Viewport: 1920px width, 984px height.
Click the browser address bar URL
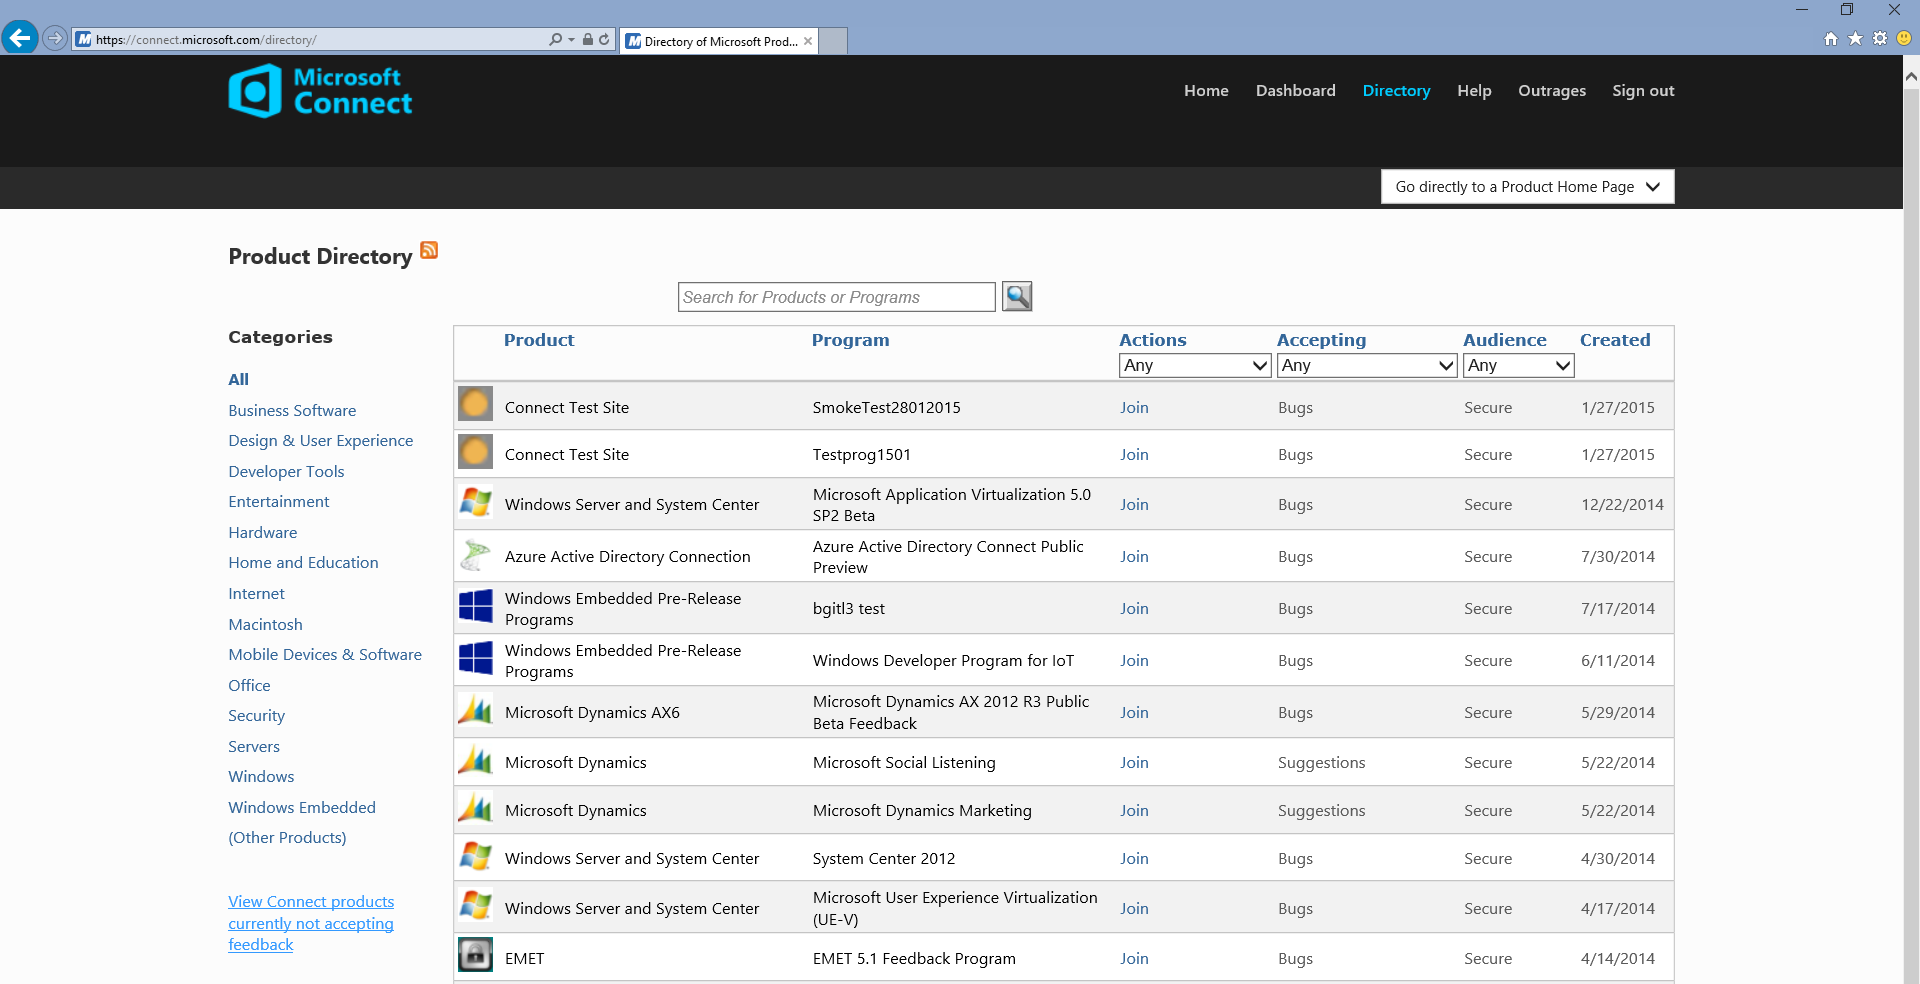(310, 40)
